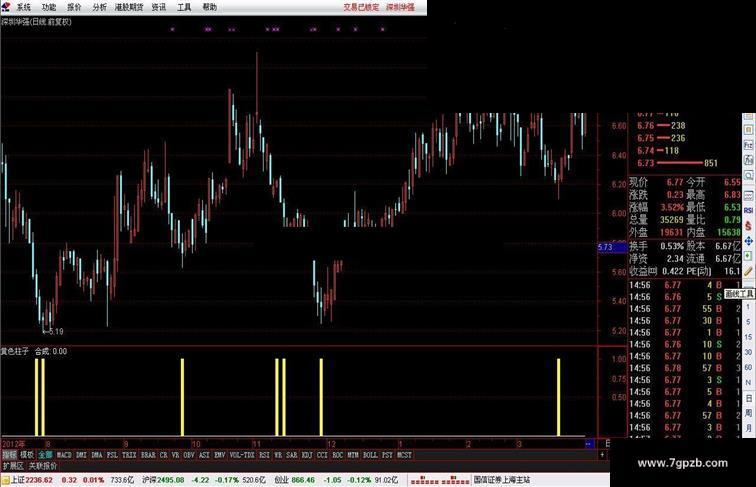Open the 工具 menu
Image resolution: width=756 pixels, height=487 pixels.
tap(184, 7)
